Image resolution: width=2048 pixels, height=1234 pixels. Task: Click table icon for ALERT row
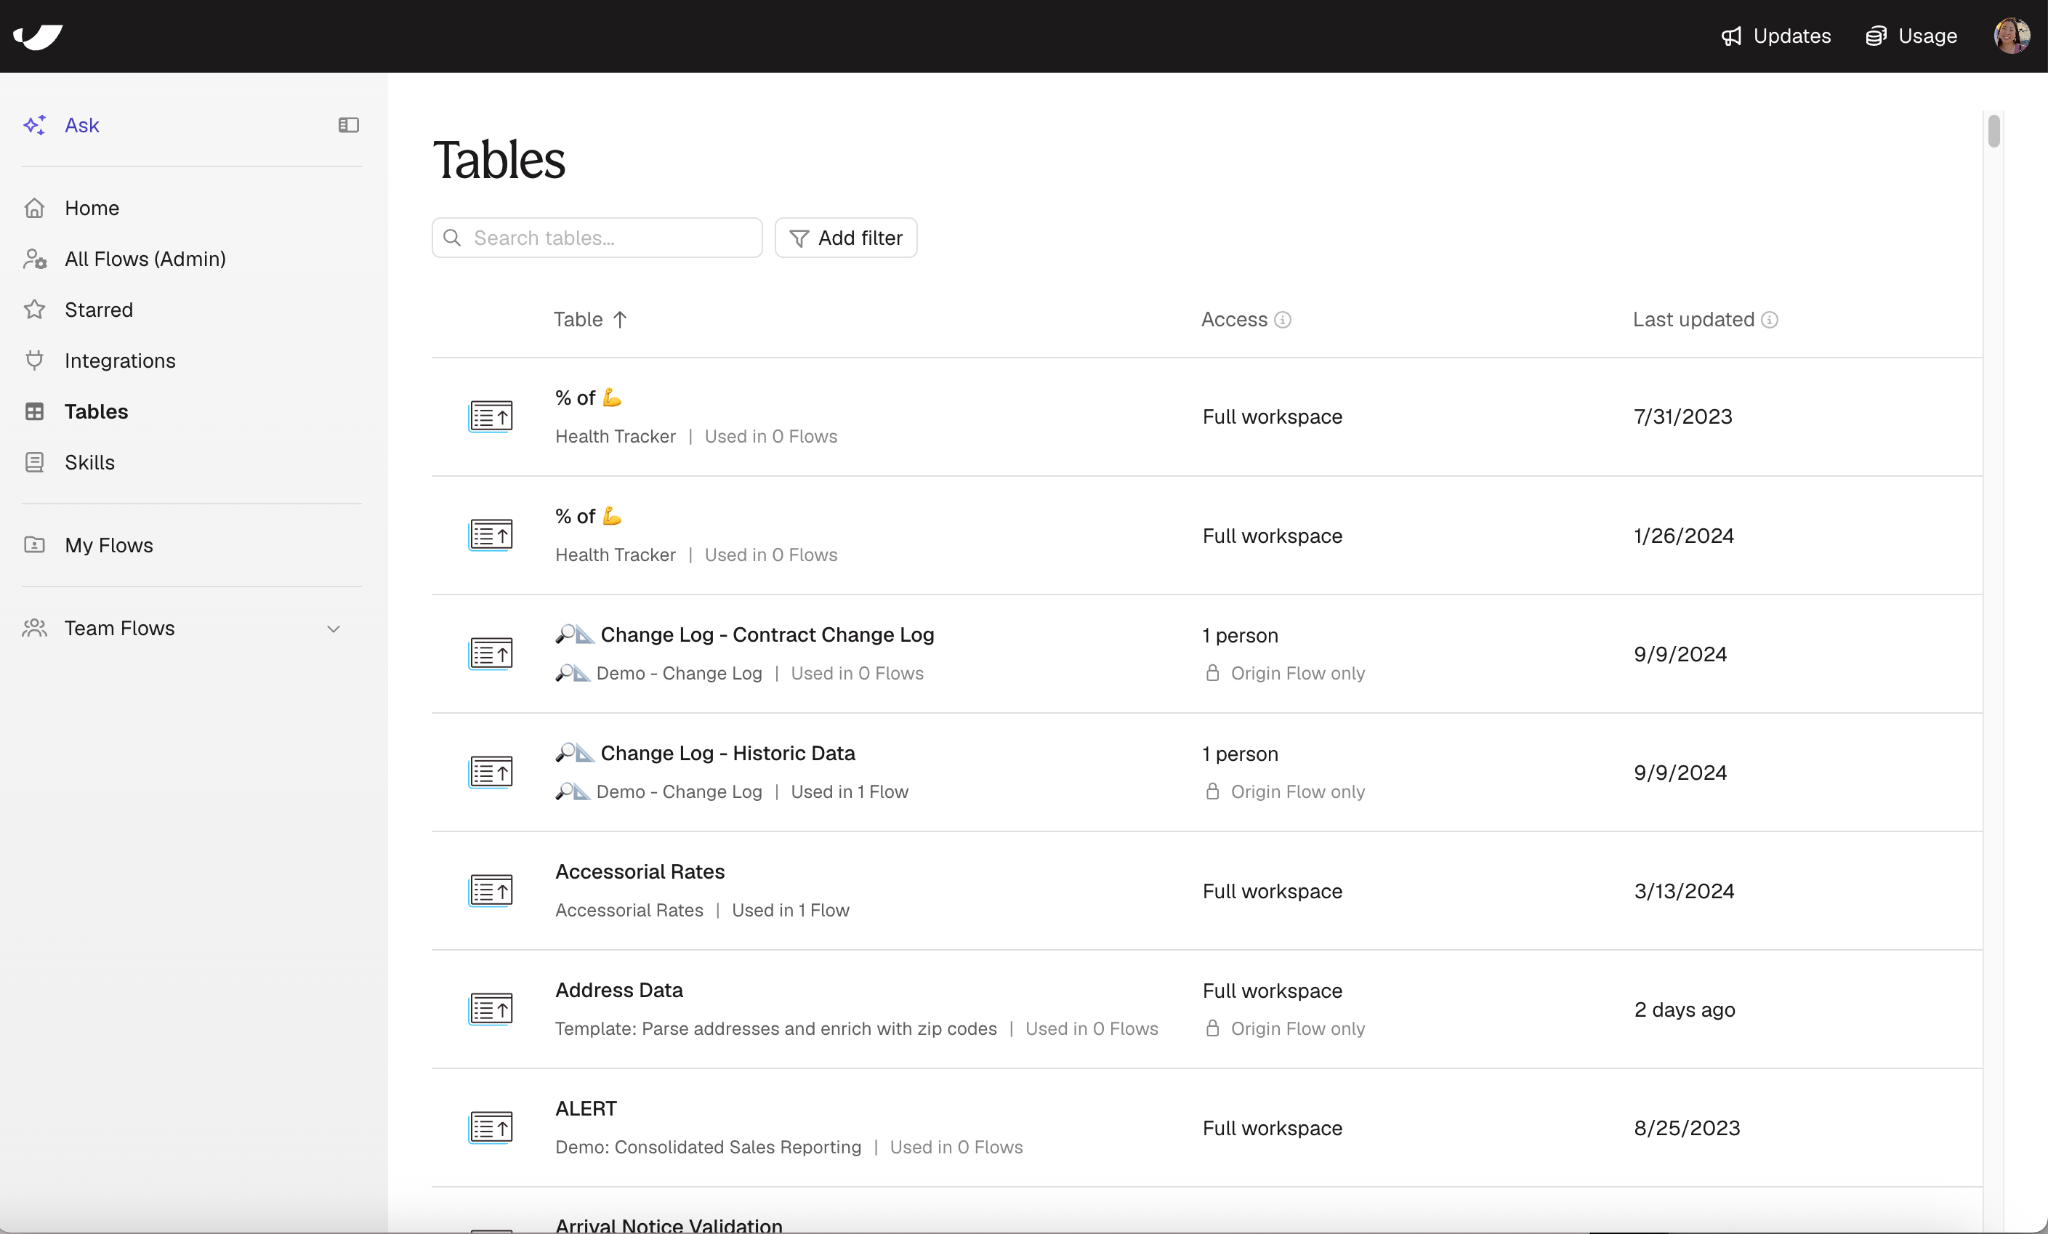click(491, 1128)
